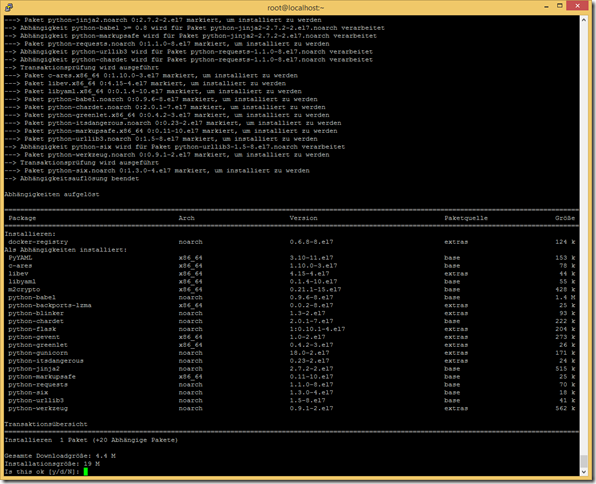Click the 1.4 M size of python-babel
Image resolution: width=596 pixels, height=484 pixels.
565,297
